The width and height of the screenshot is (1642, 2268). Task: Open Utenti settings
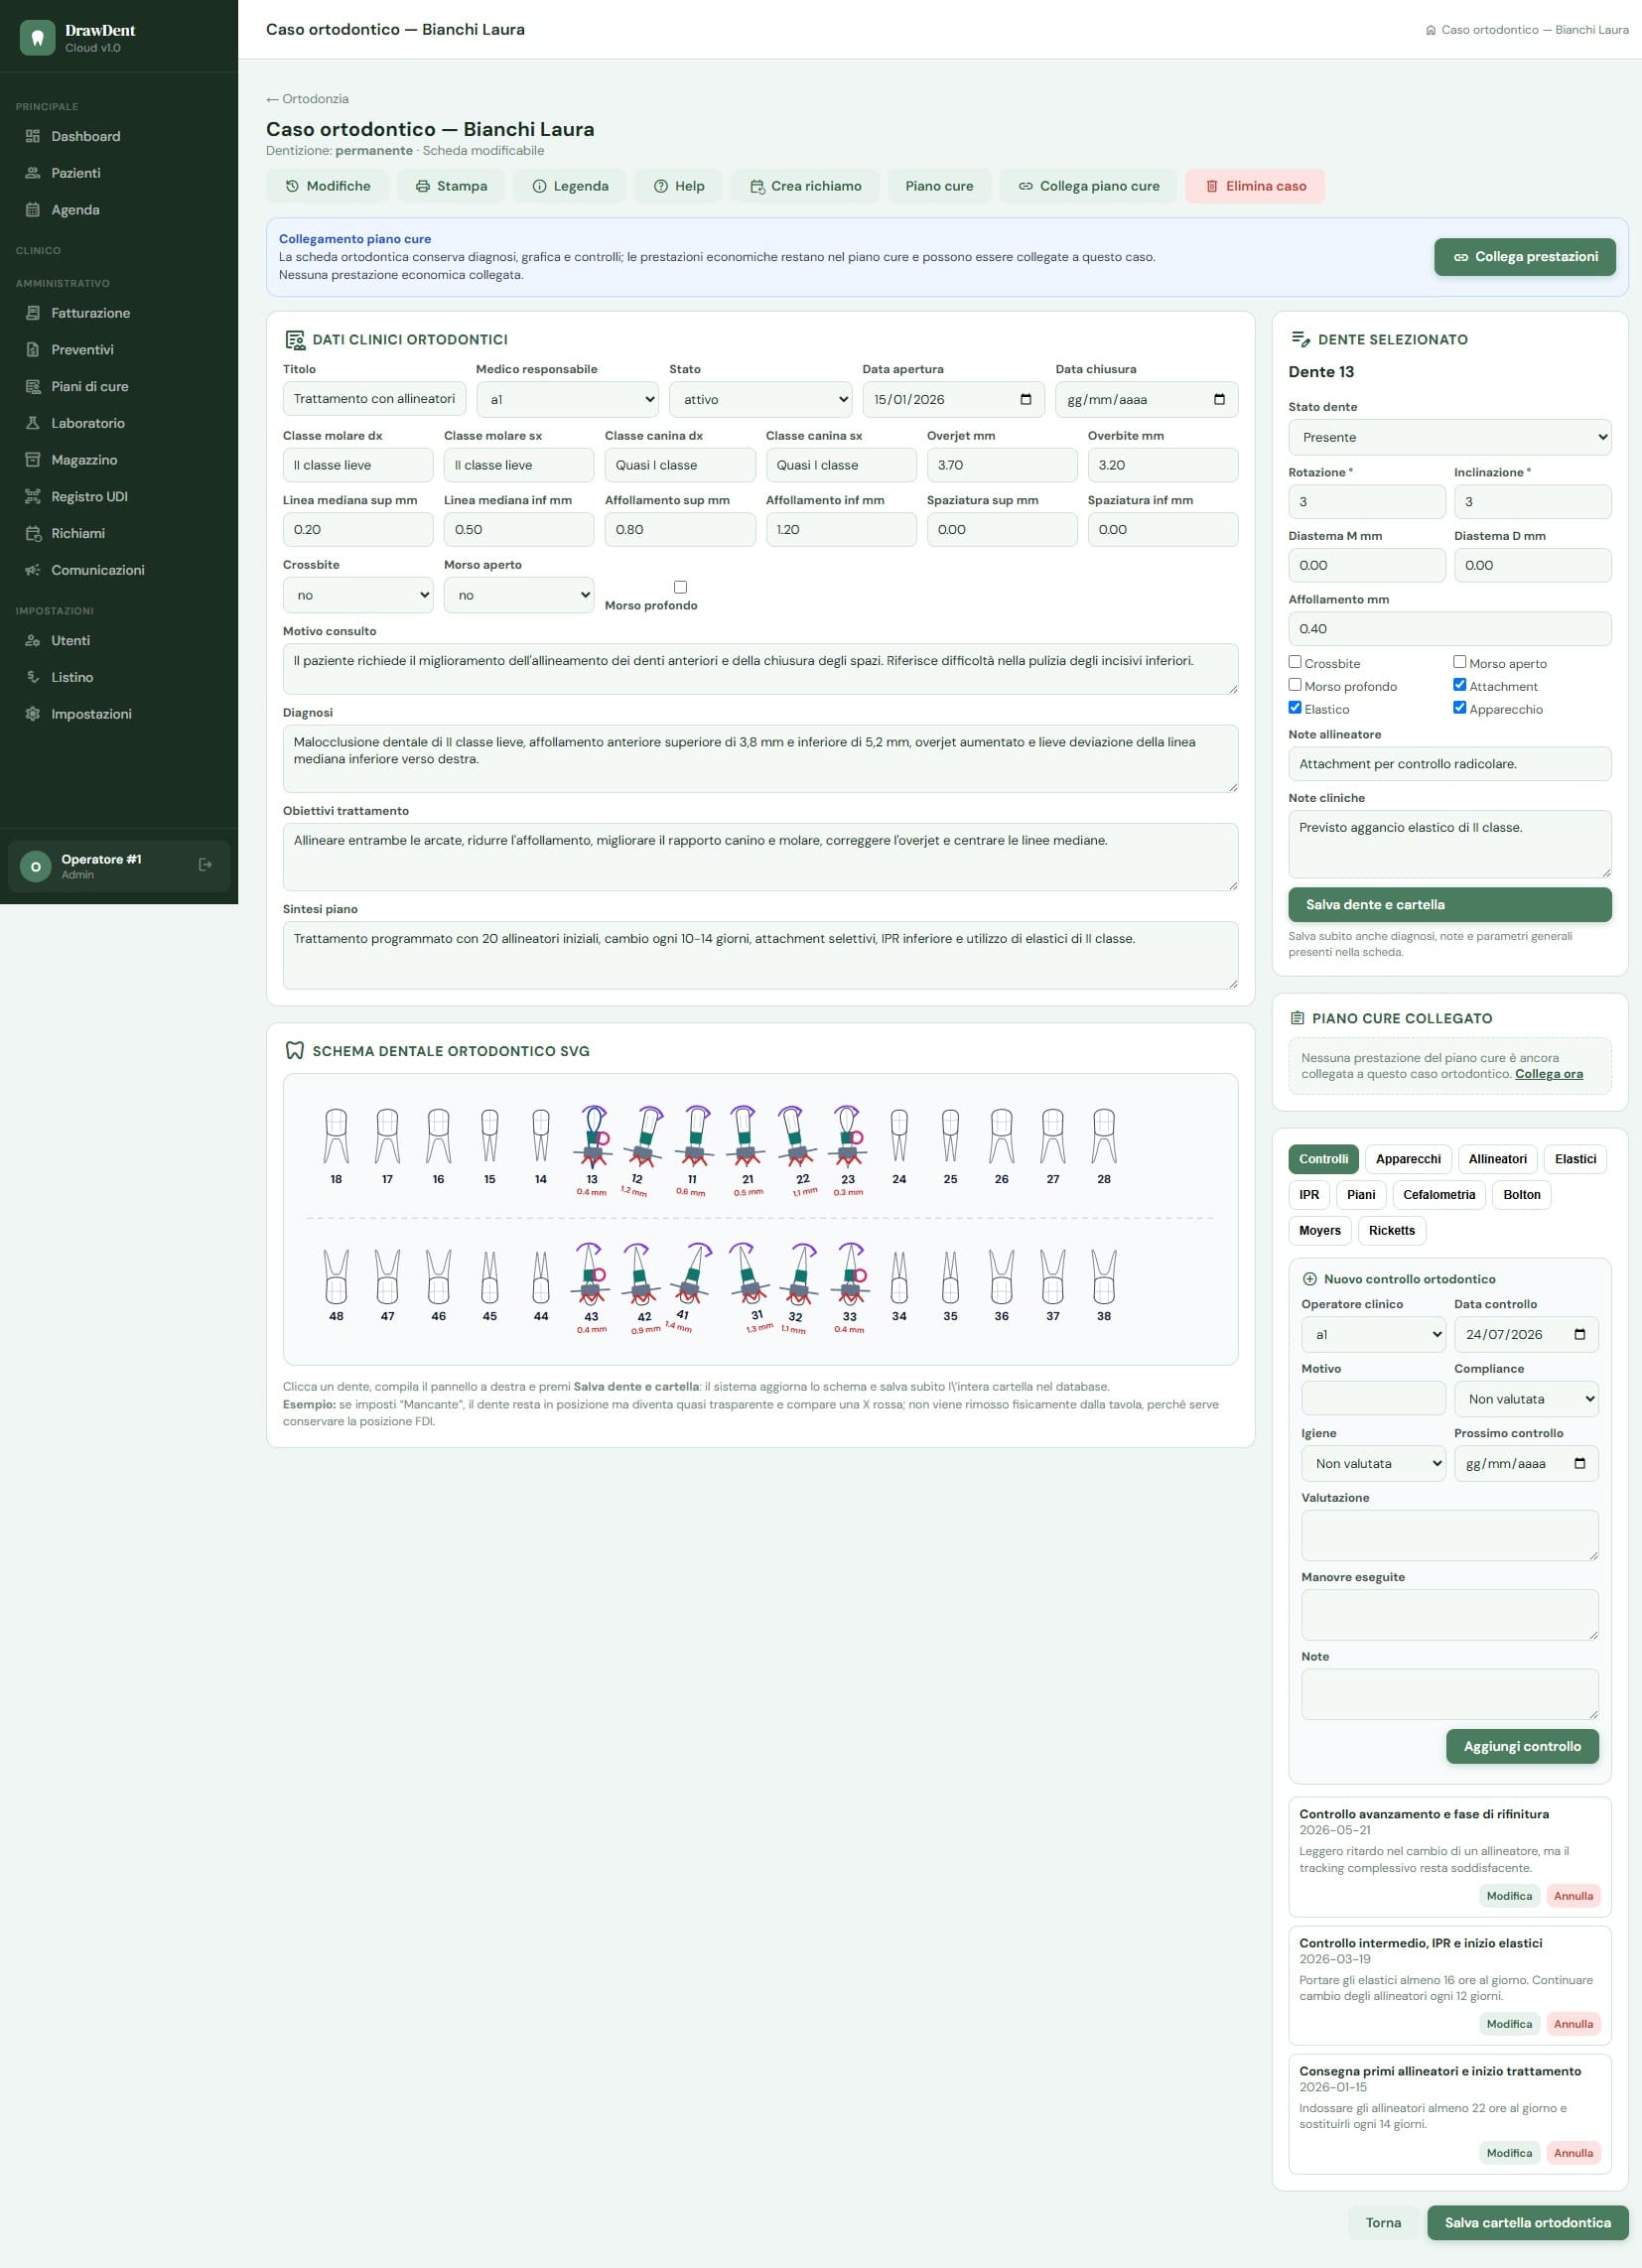coord(119,640)
